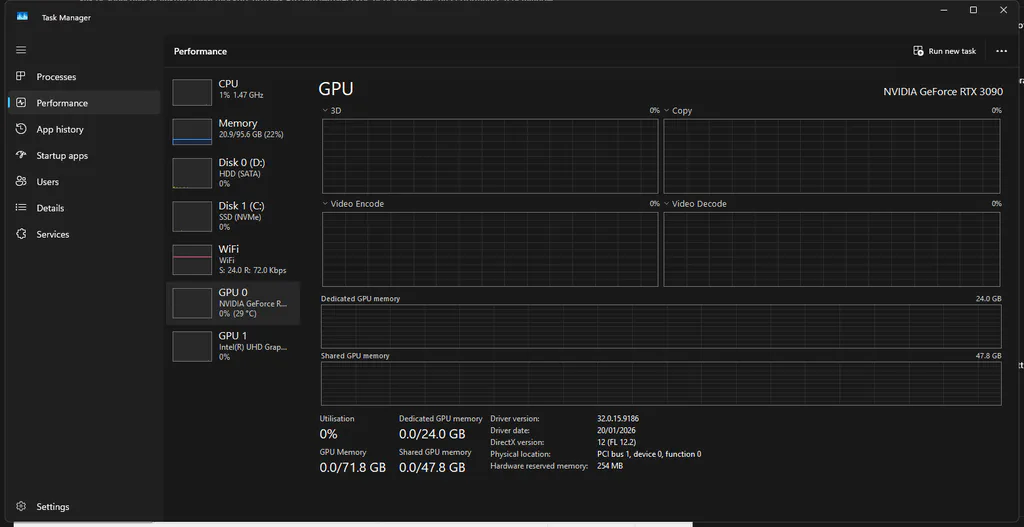The width and height of the screenshot is (1024, 527).
Task: Click the Intel(R) UHD Graphics label
Action: click(253, 347)
